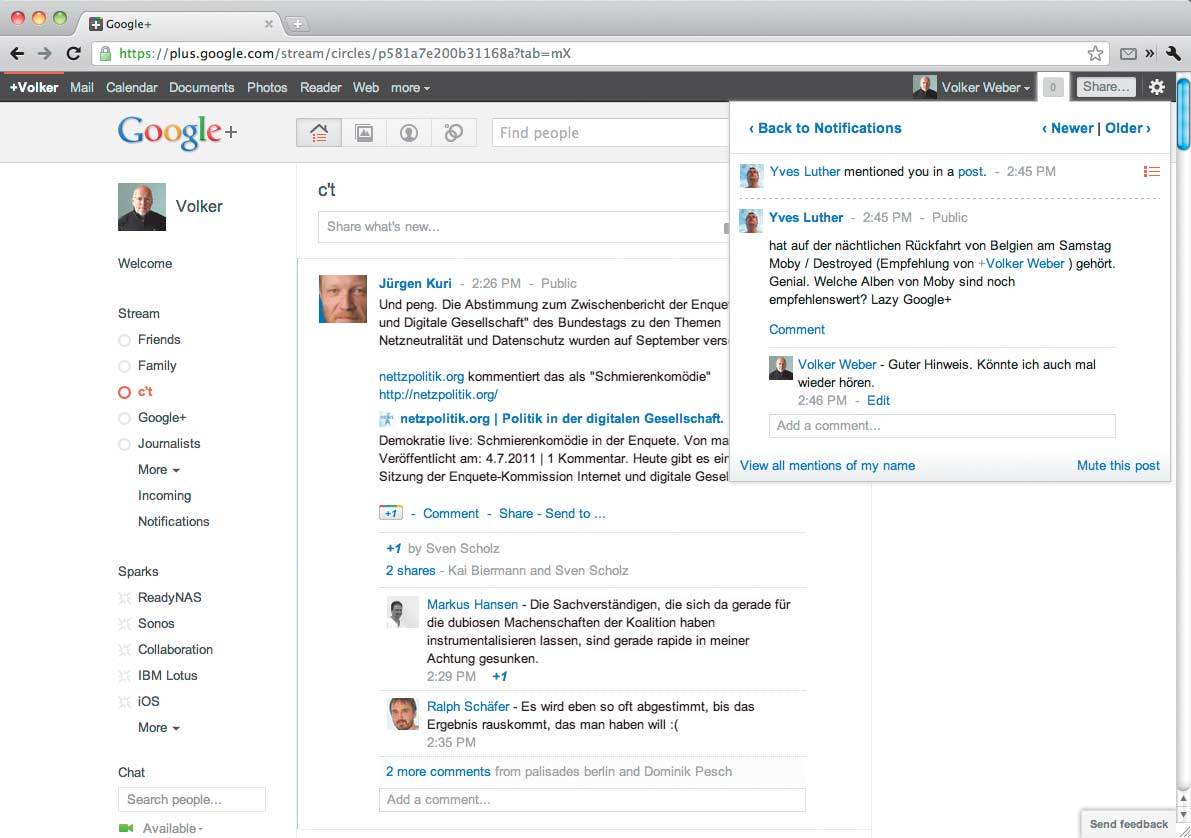Click the 'Share what's new...' box

point(523,227)
